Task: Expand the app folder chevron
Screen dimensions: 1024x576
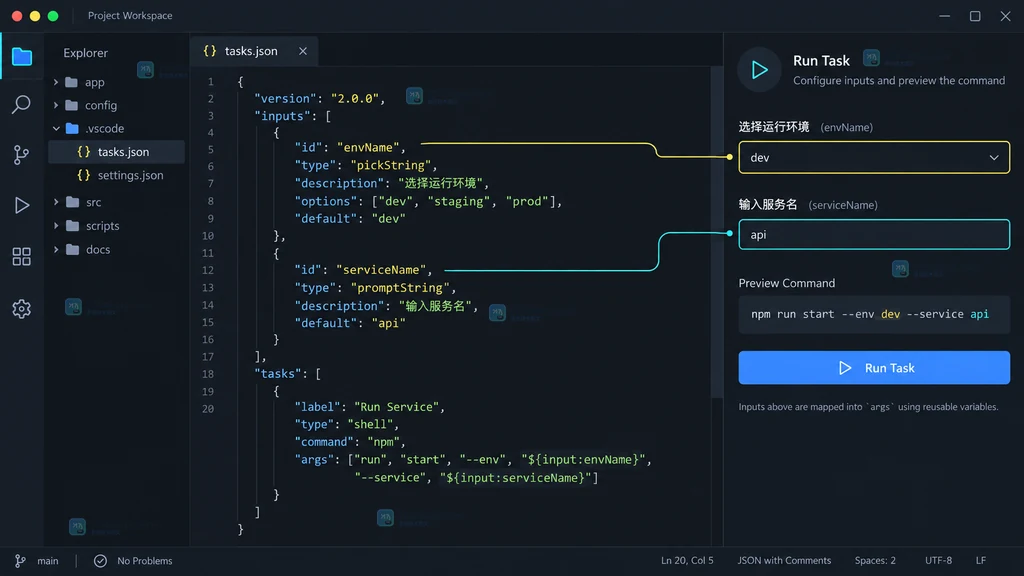Action: pyautogui.click(x=56, y=82)
